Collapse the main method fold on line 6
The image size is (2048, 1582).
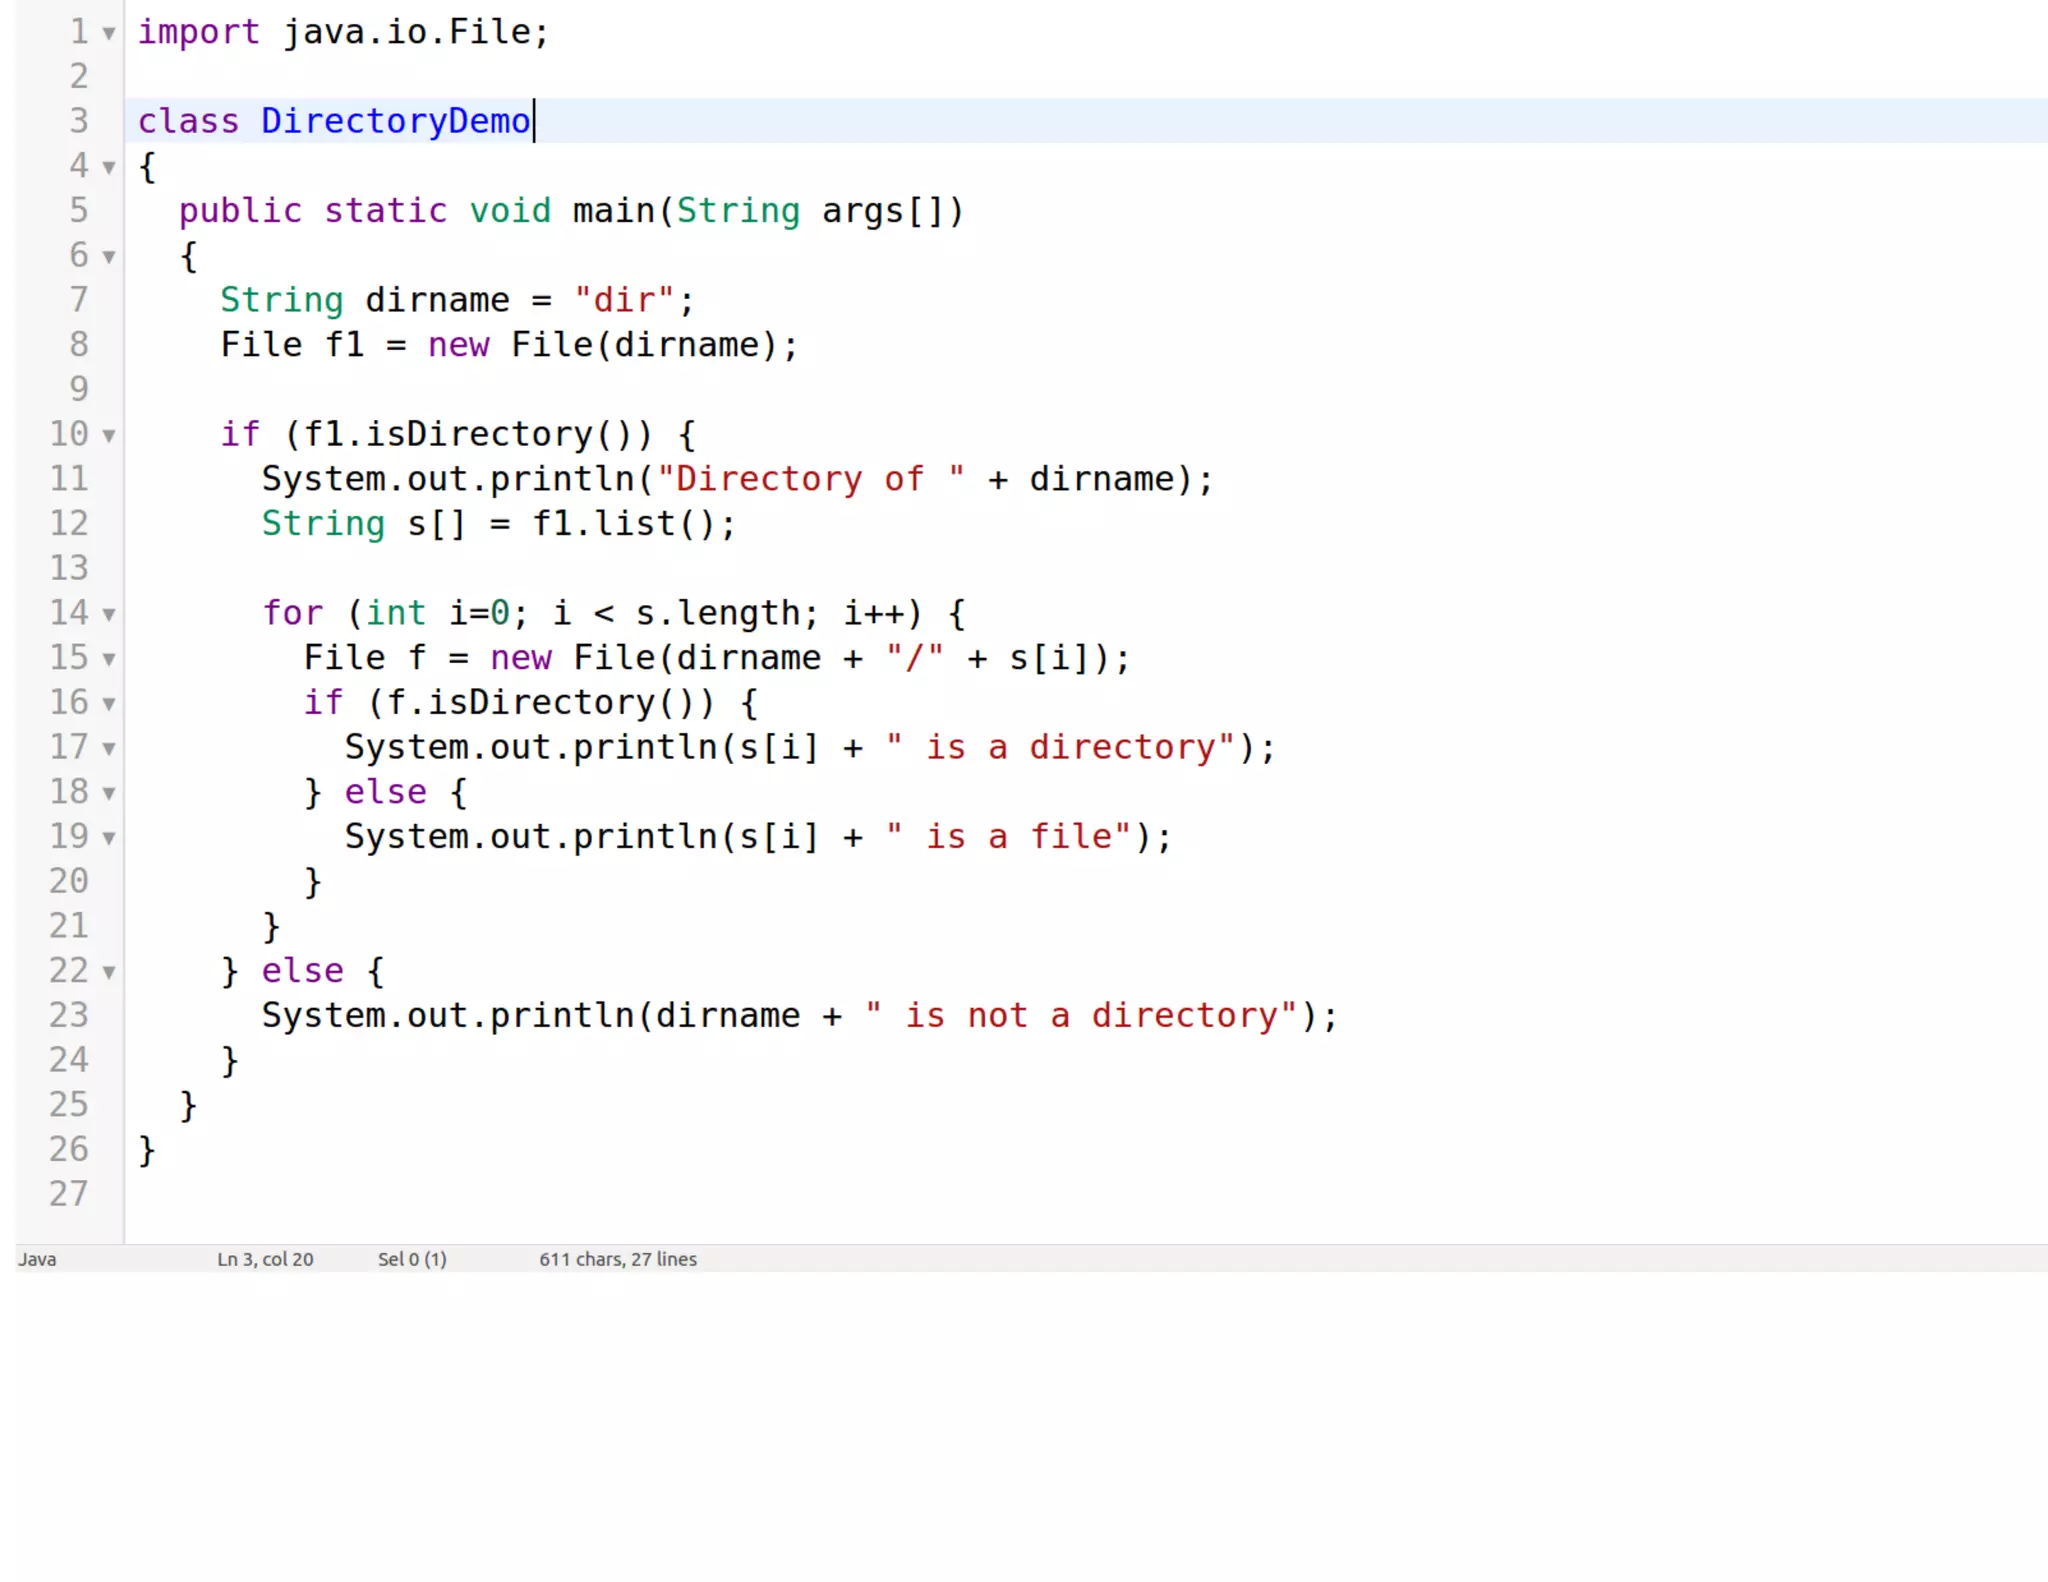(108, 257)
